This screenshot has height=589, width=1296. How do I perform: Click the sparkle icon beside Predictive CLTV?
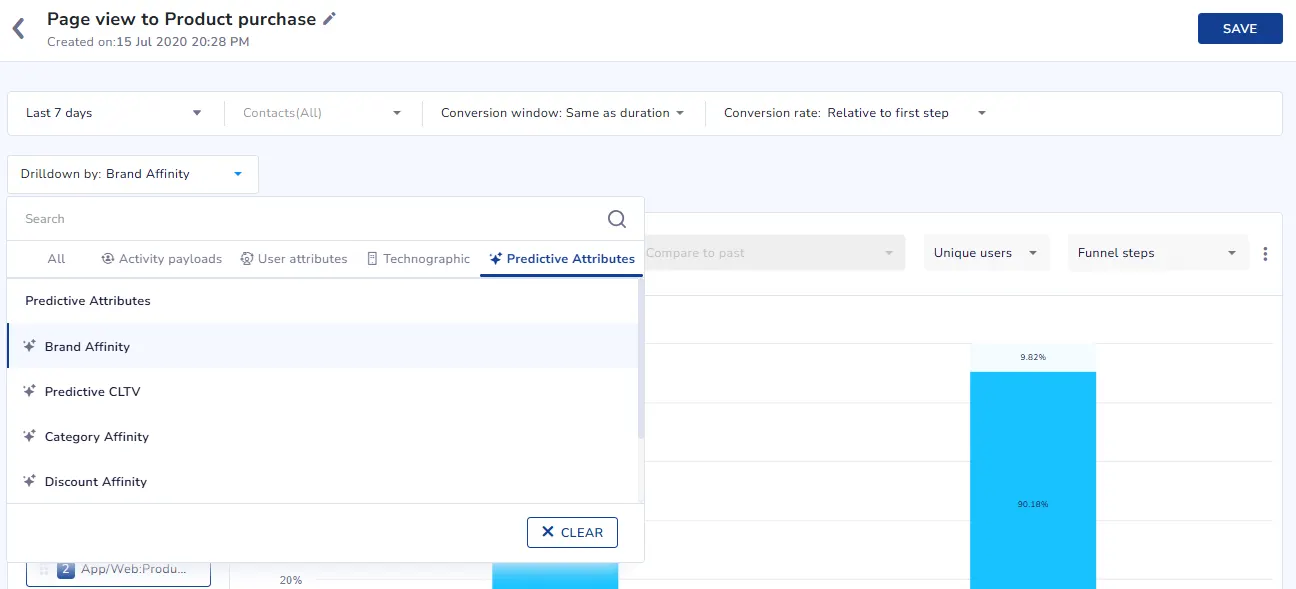(x=30, y=391)
